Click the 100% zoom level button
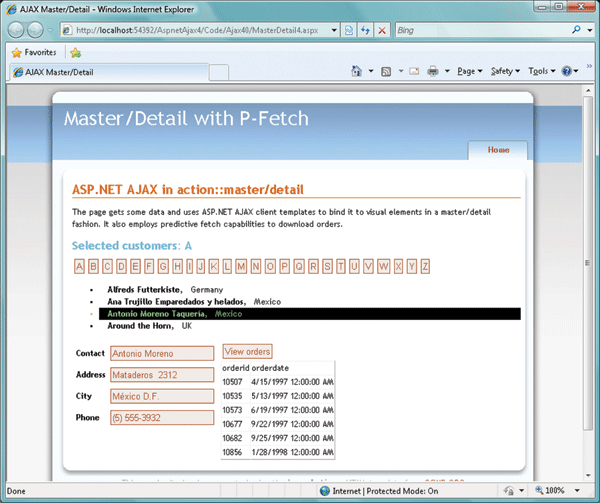600x503 pixels. click(x=550, y=490)
